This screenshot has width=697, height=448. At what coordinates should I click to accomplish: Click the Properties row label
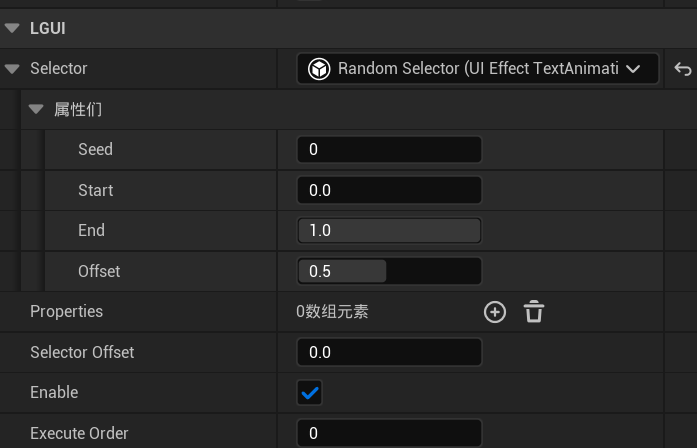[x=66, y=312]
